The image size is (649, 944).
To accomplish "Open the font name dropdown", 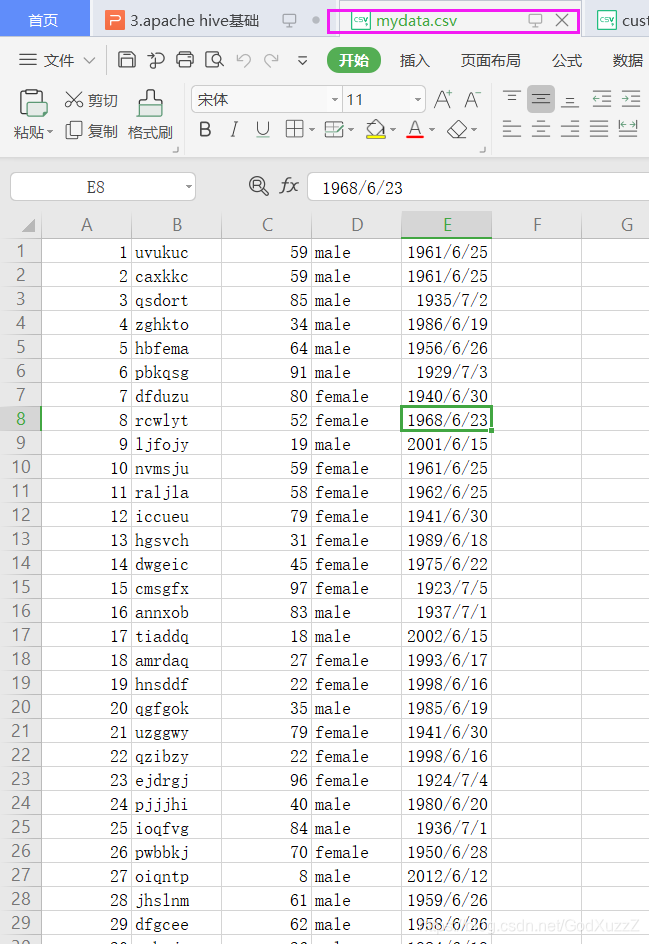I will [335, 100].
